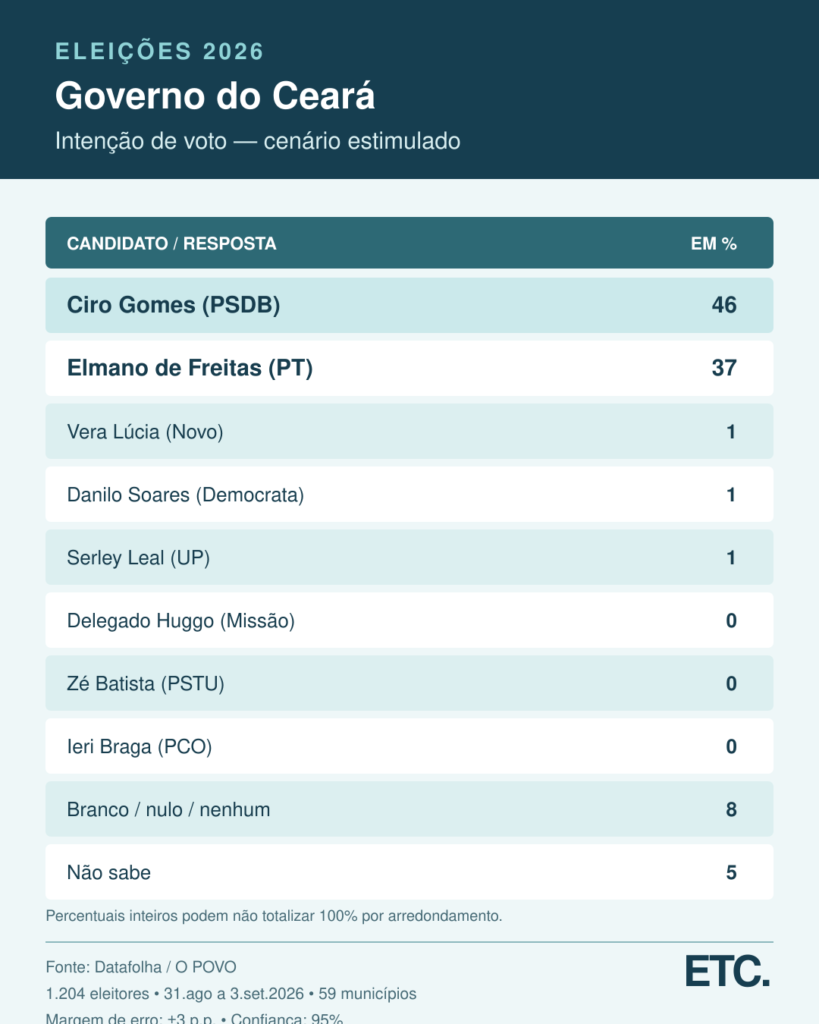The width and height of the screenshot is (819, 1024).
Task: Click the ETC. logo
Action: [727, 971]
